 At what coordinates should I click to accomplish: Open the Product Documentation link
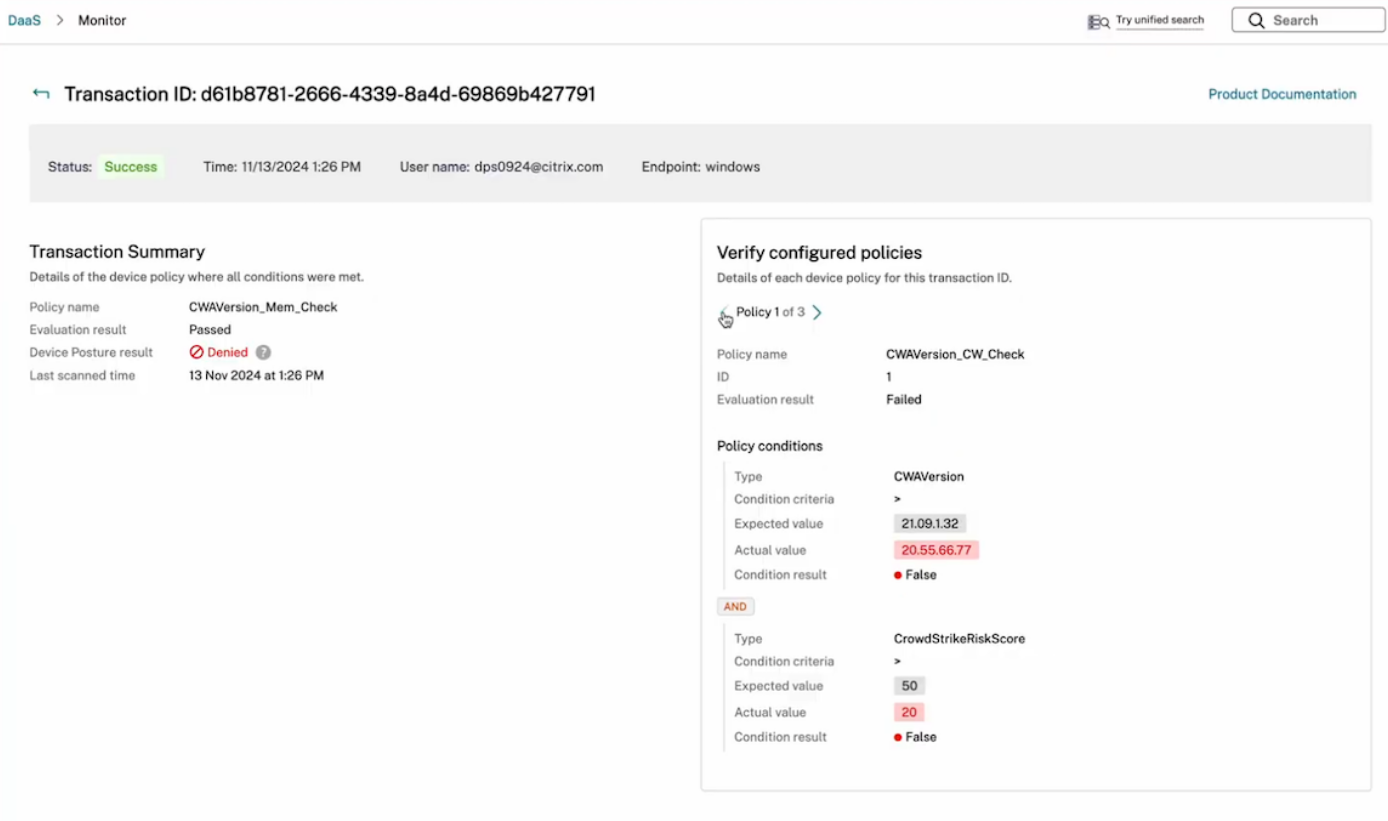[1282, 94]
